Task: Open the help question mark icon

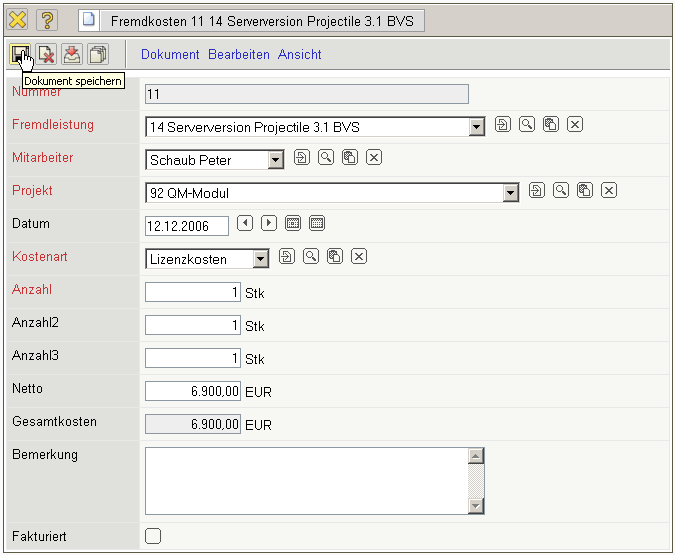Action: [x=47, y=20]
